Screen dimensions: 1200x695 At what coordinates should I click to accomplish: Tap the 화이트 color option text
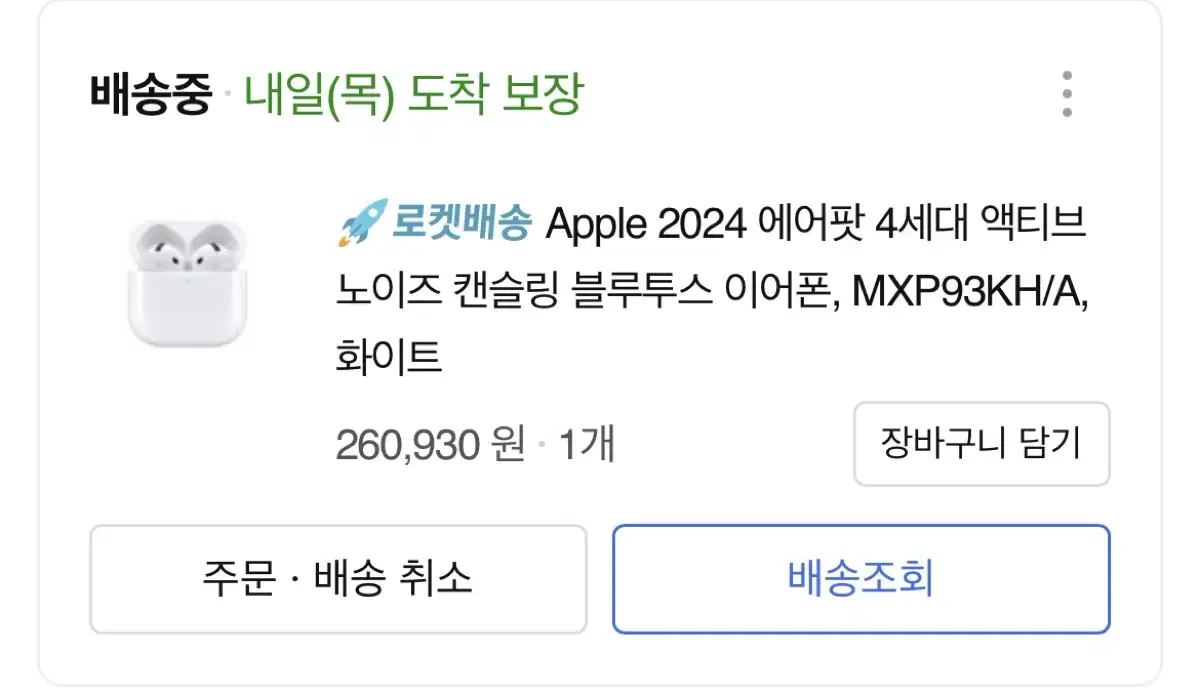click(389, 357)
